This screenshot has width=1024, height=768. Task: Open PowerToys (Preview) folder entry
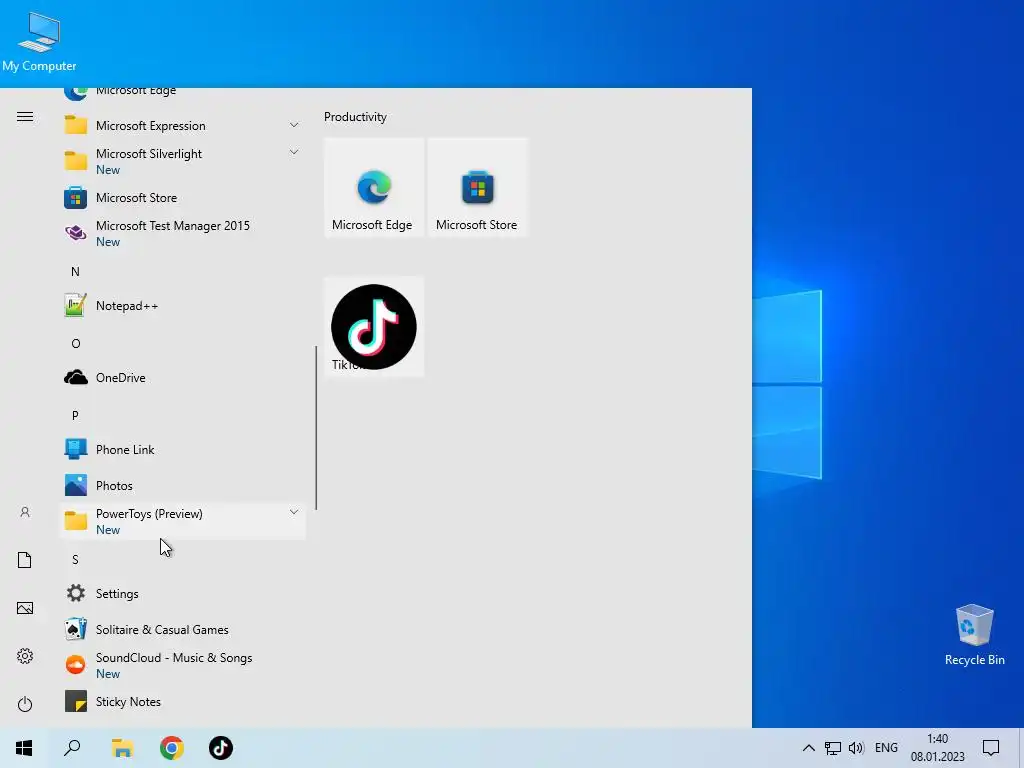182,521
